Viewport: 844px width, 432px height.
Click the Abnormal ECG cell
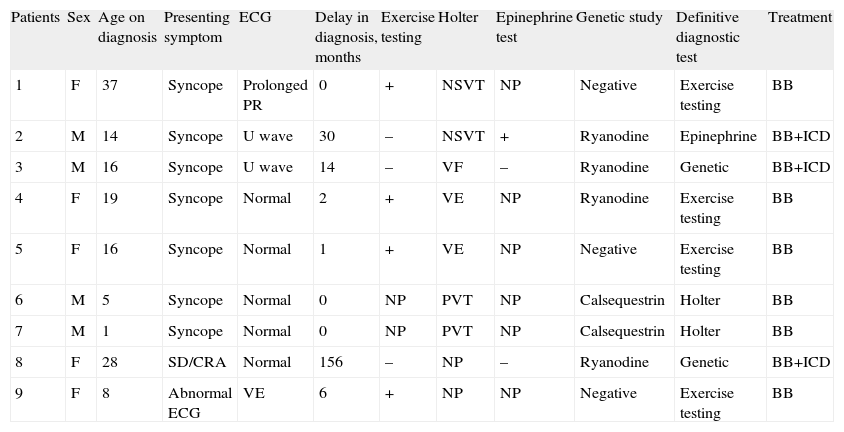[199, 403]
